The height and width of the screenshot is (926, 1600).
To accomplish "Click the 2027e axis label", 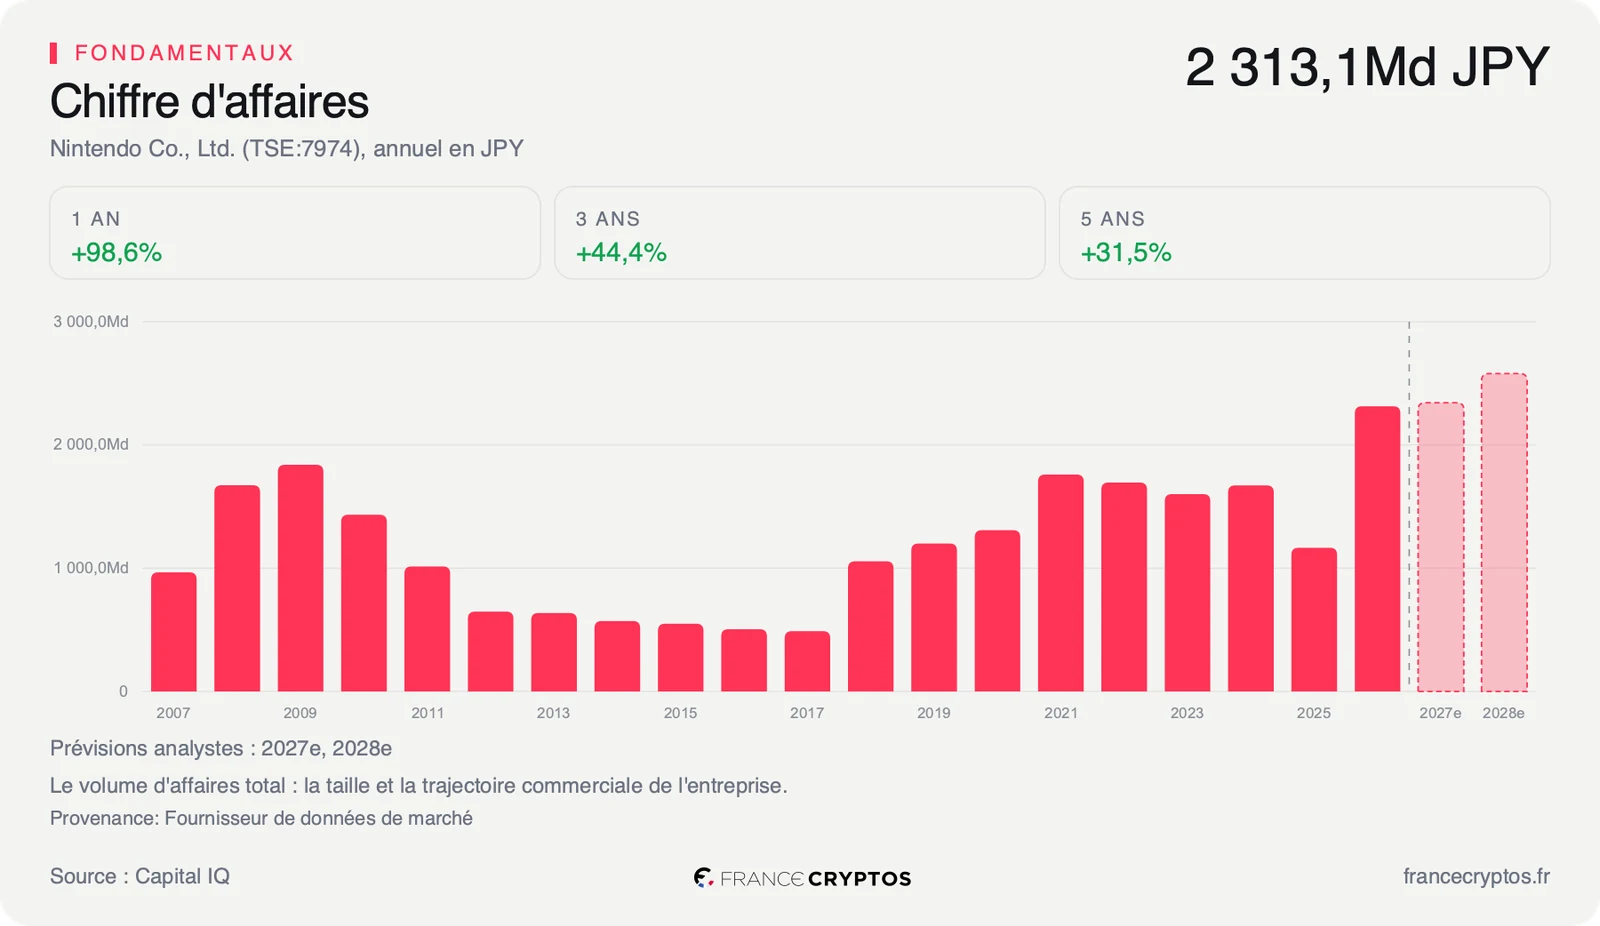I will point(1440,713).
